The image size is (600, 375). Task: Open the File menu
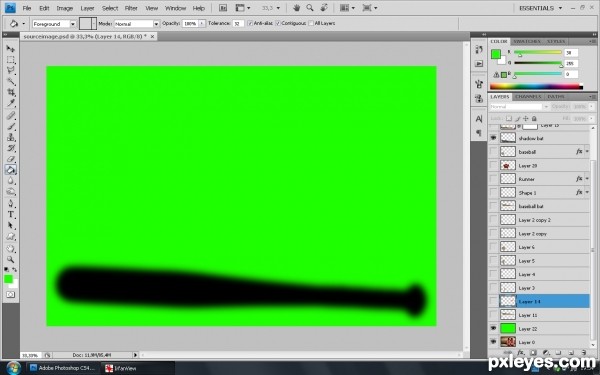click(27, 8)
